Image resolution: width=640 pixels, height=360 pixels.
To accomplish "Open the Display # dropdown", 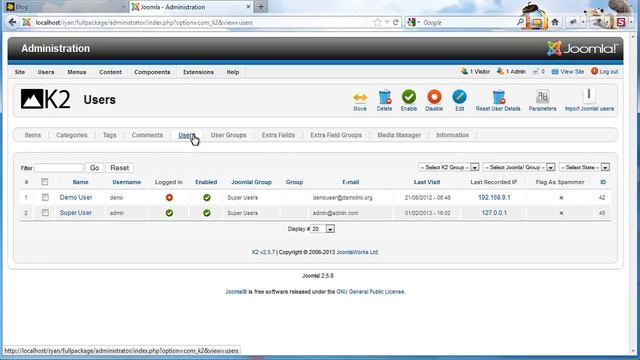I will pyautogui.click(x=322, y=229).
